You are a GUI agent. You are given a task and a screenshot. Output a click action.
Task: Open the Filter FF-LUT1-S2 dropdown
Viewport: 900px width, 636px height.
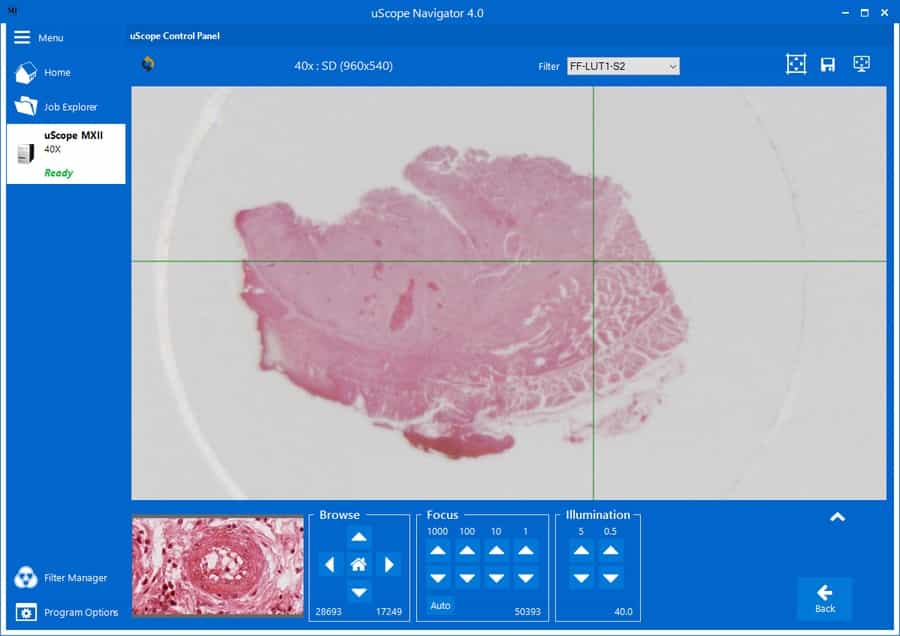click(623, 66)
